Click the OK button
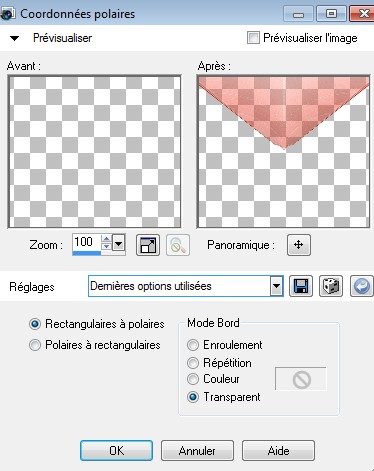The height and width of the screenshot is (471, 374). (116, 451)
